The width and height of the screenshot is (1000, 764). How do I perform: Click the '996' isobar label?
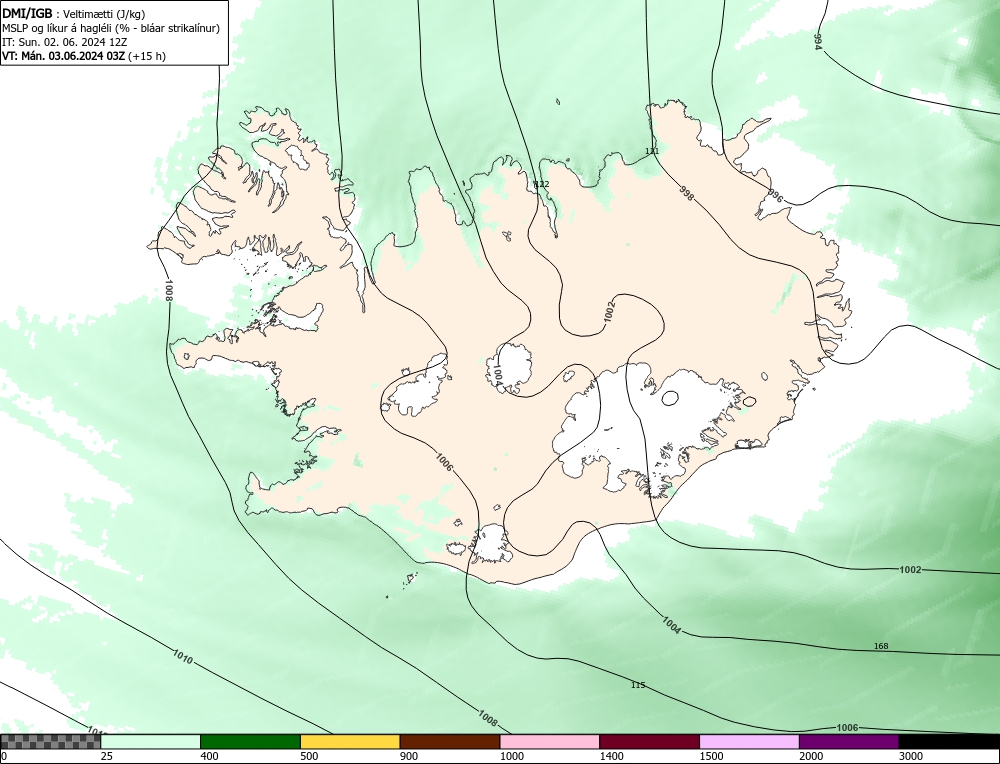pos(774,194)
